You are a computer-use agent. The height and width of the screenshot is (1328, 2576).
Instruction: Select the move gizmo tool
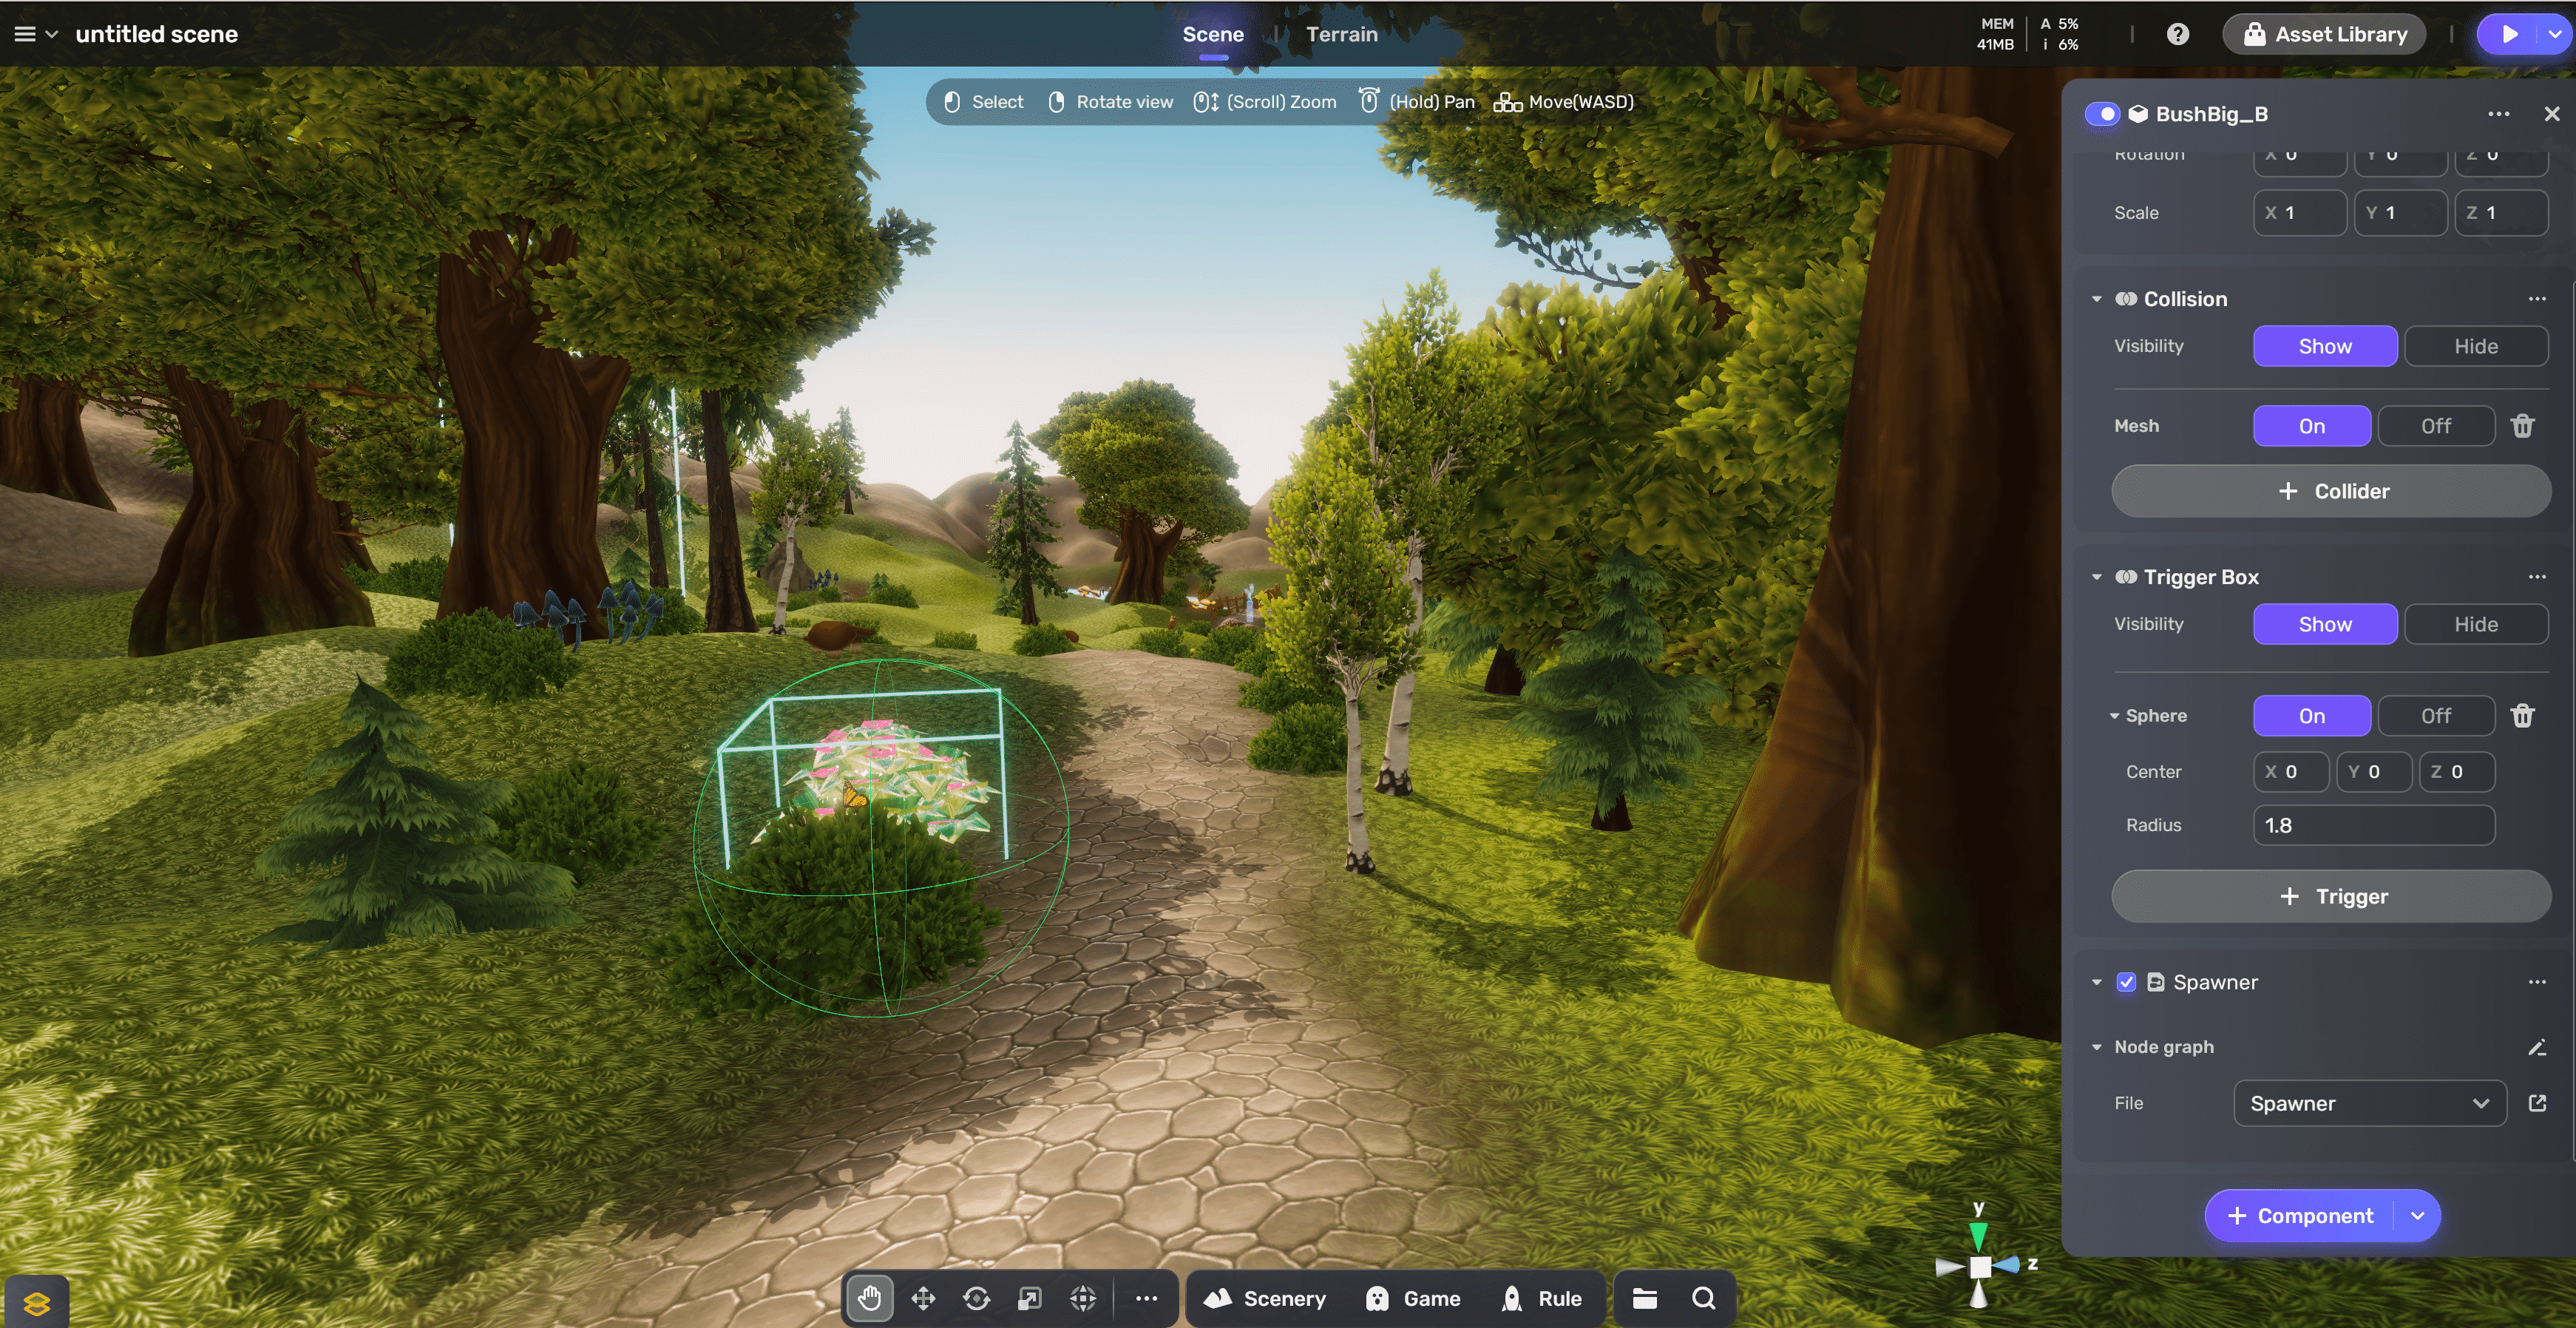pos(923,1298)
